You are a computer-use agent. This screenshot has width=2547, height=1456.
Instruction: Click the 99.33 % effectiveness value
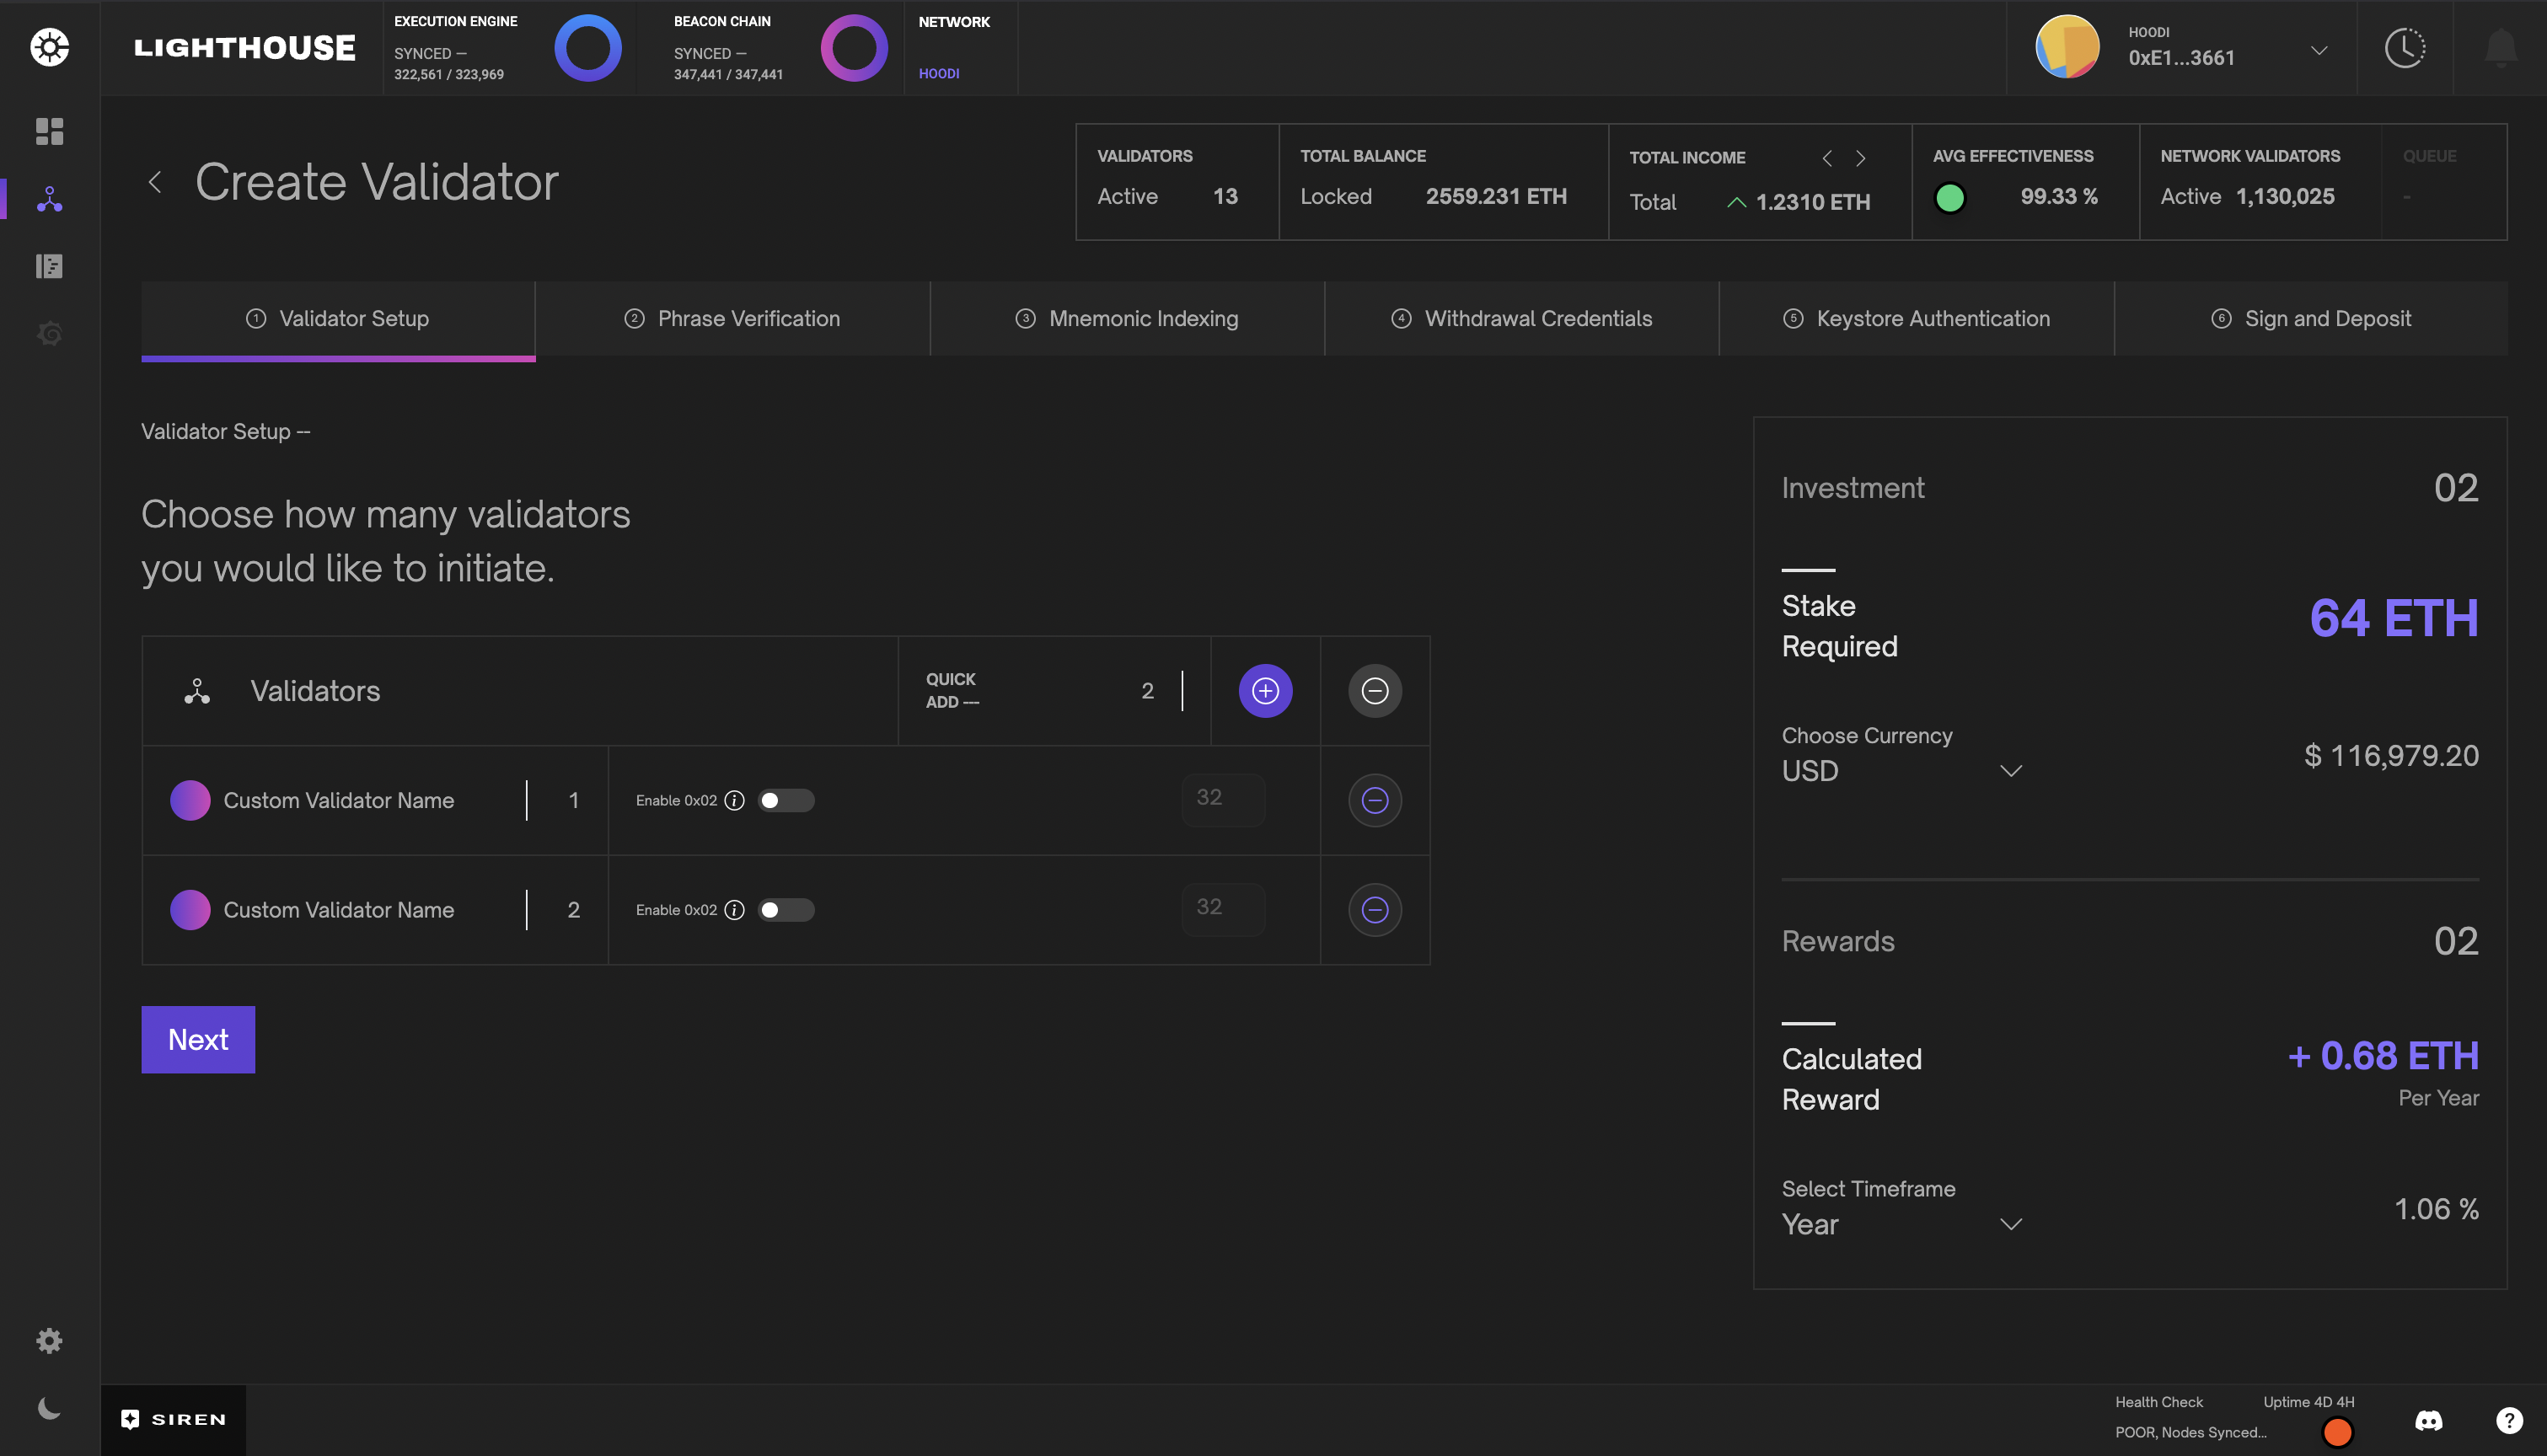click(2059, 197)
